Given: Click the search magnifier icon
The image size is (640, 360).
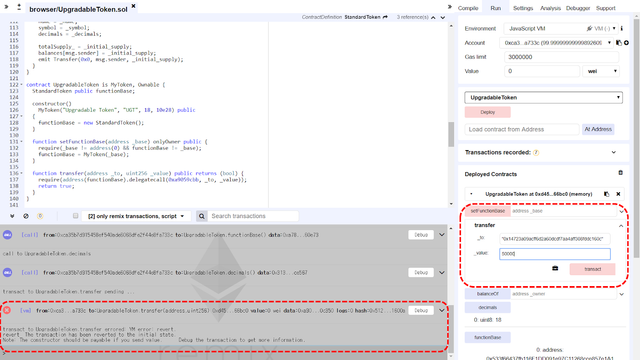Looking at the screenshot, I should click(202, 216).
